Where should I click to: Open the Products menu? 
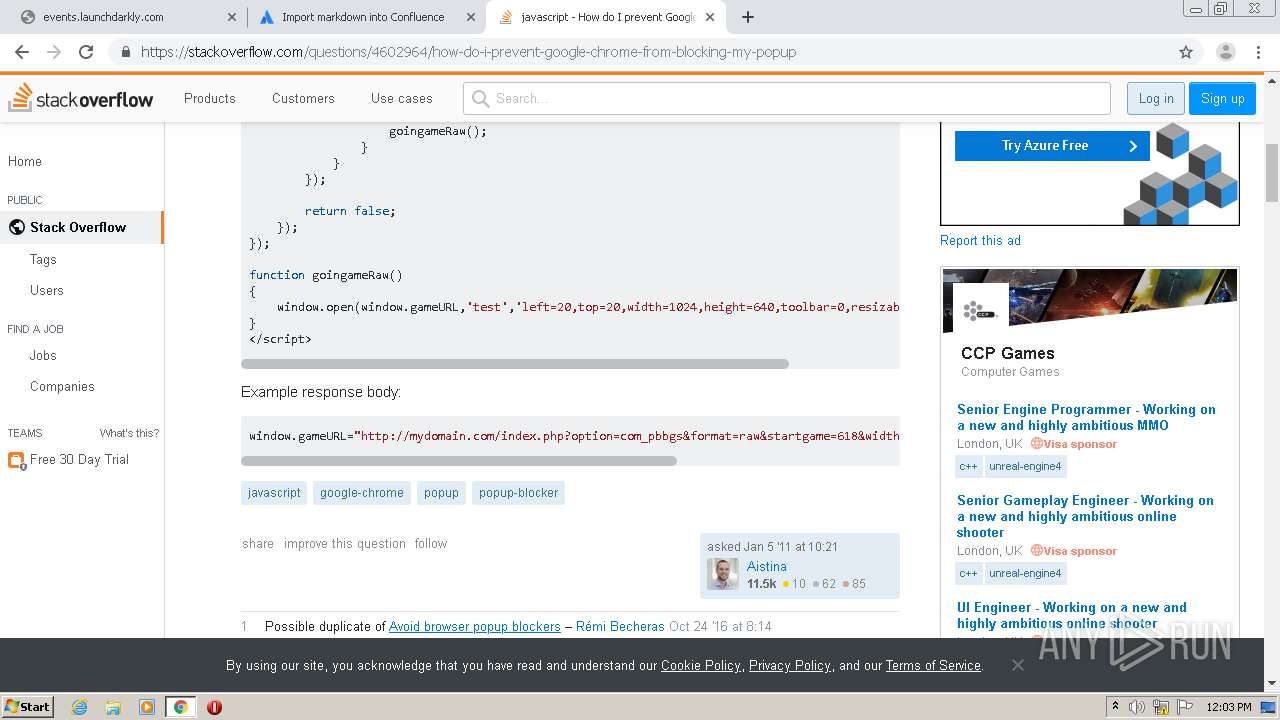pyautogui.click(x=210, y=98)
